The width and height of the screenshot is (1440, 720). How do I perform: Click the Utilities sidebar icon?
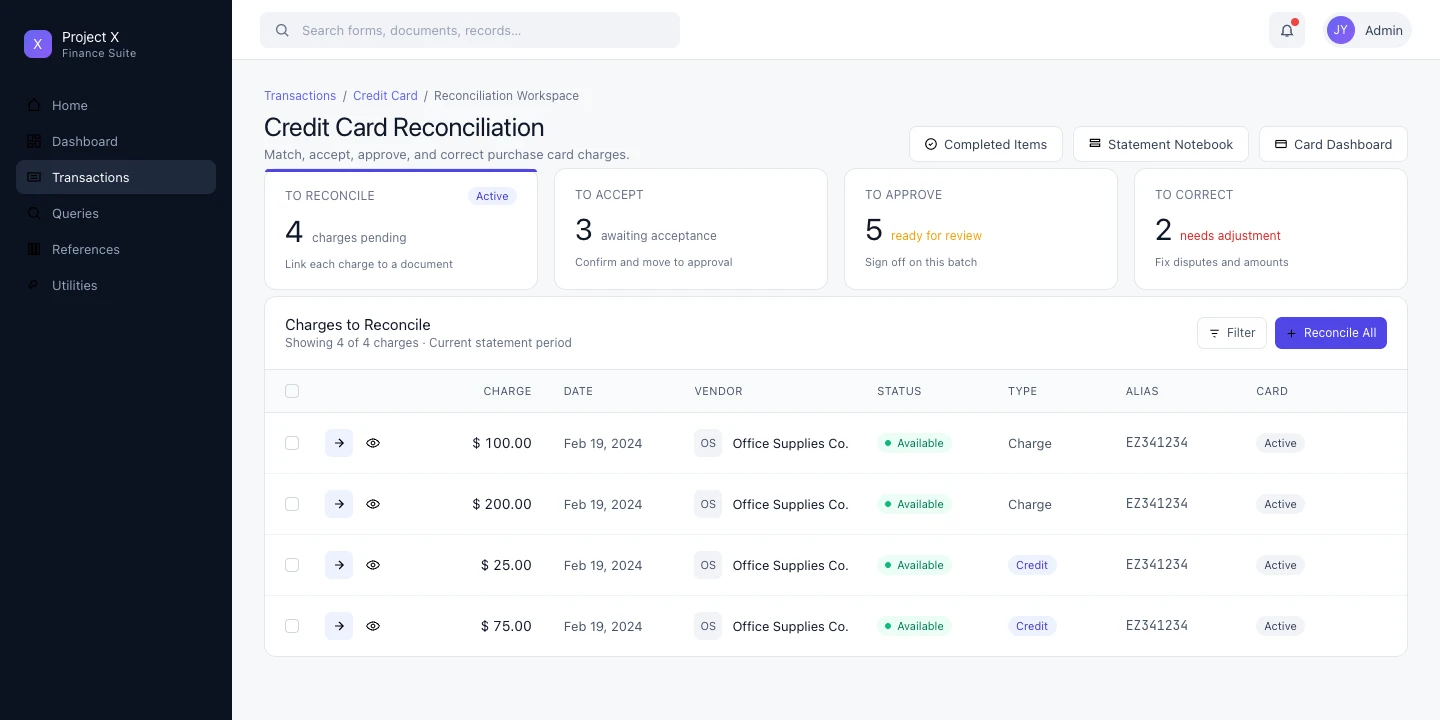pos(34,285)
